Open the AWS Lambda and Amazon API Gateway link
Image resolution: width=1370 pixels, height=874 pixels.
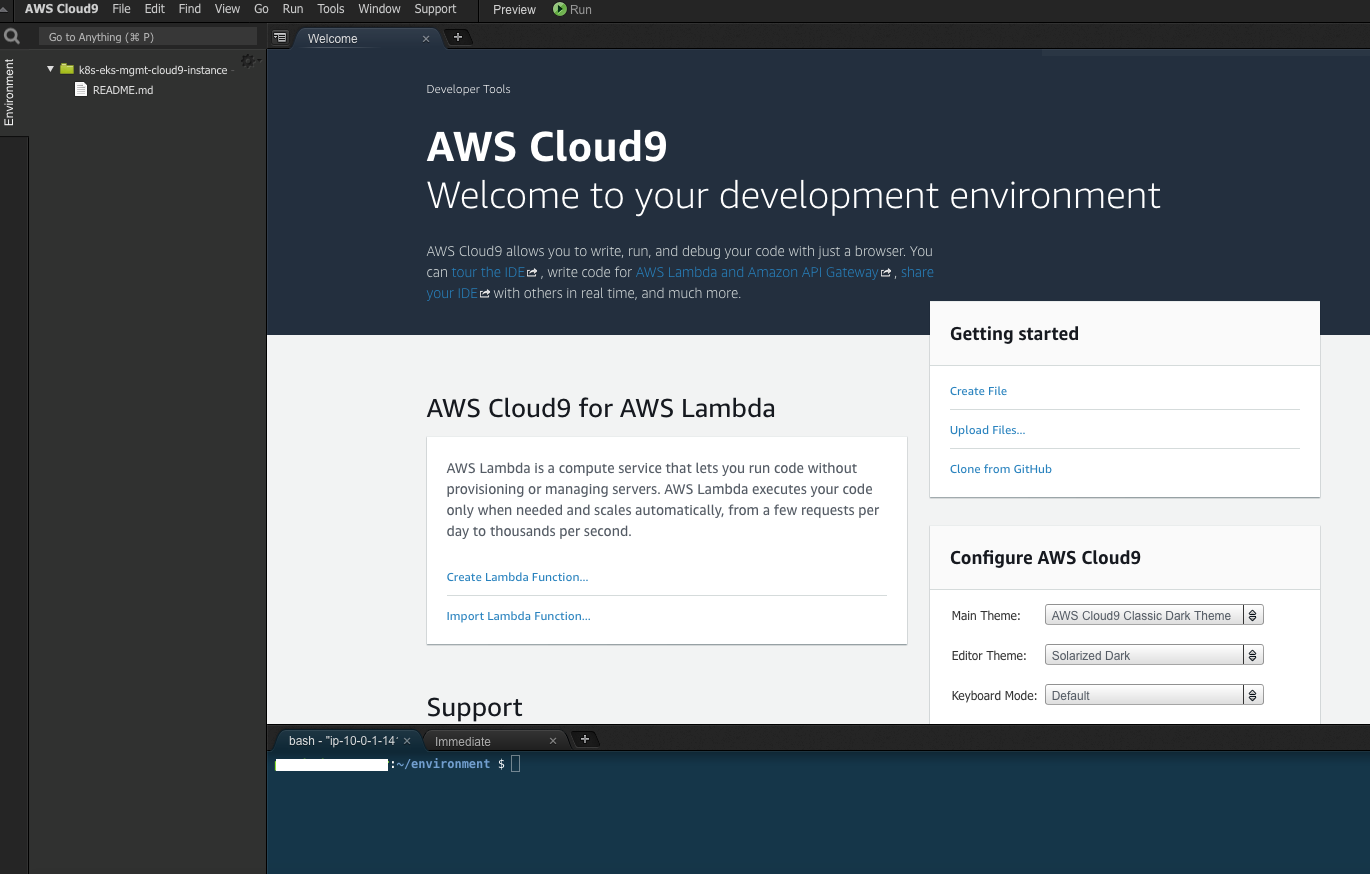(757, 272)
